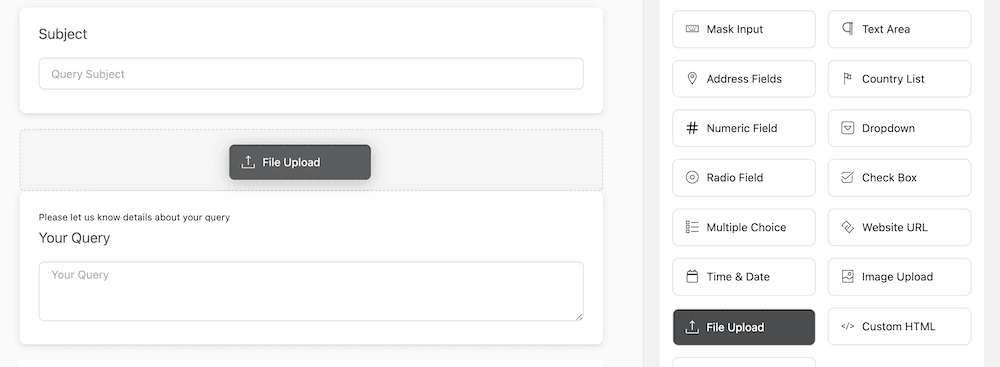Click the Your Query textarea resize handle
Screen dimensions: 1000x367
[x=579, y=317]
